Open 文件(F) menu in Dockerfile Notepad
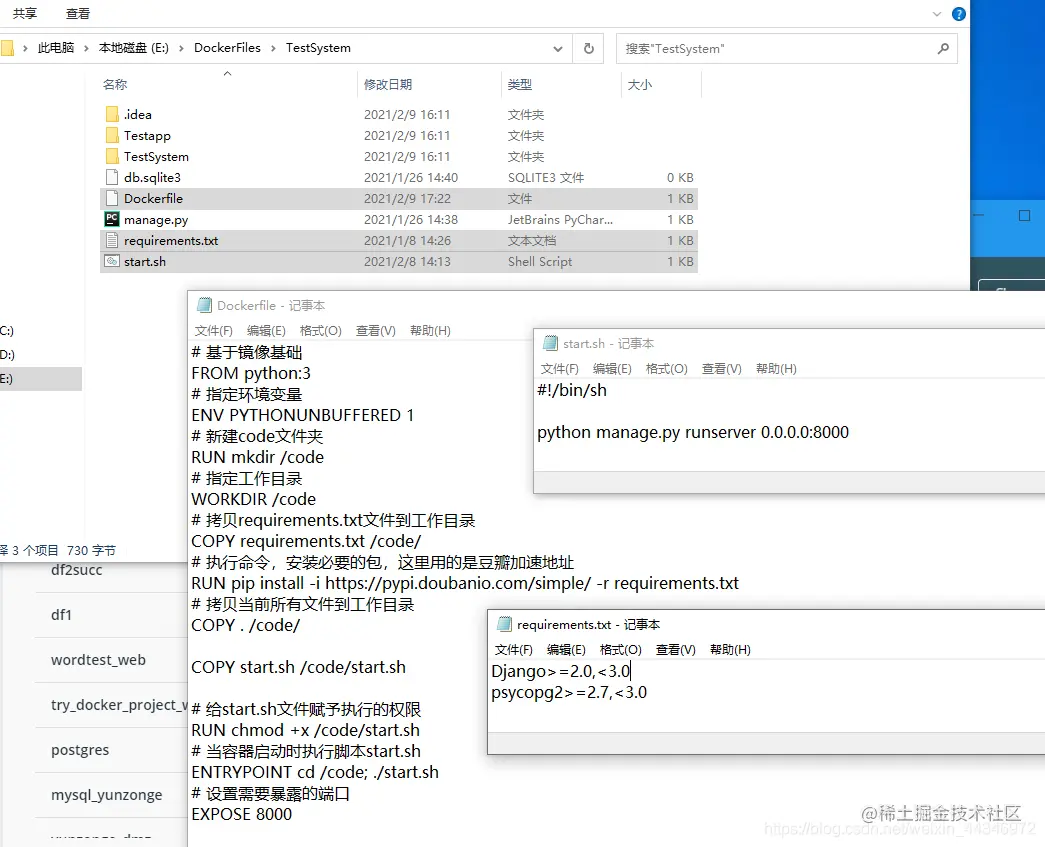Viewport: 1045px width, 847px height. 213,331
